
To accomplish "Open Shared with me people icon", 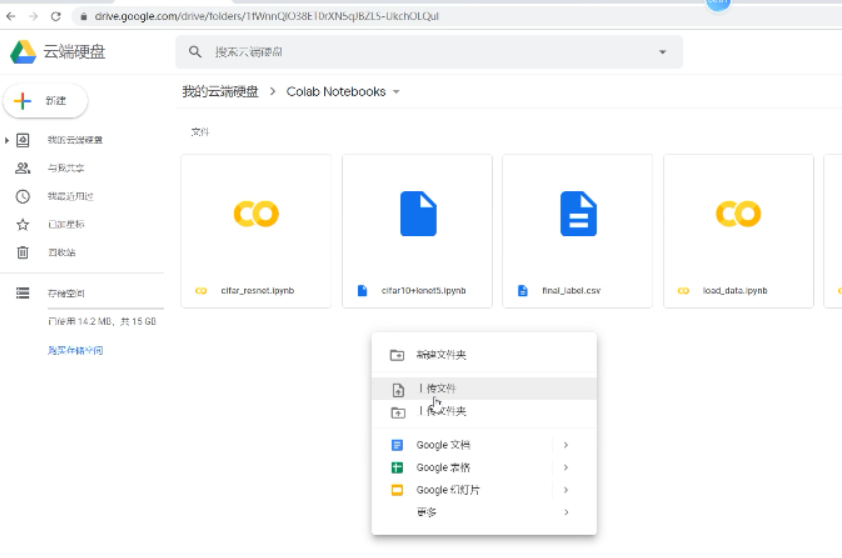I will pyautogui.click(x=23, y=168).
